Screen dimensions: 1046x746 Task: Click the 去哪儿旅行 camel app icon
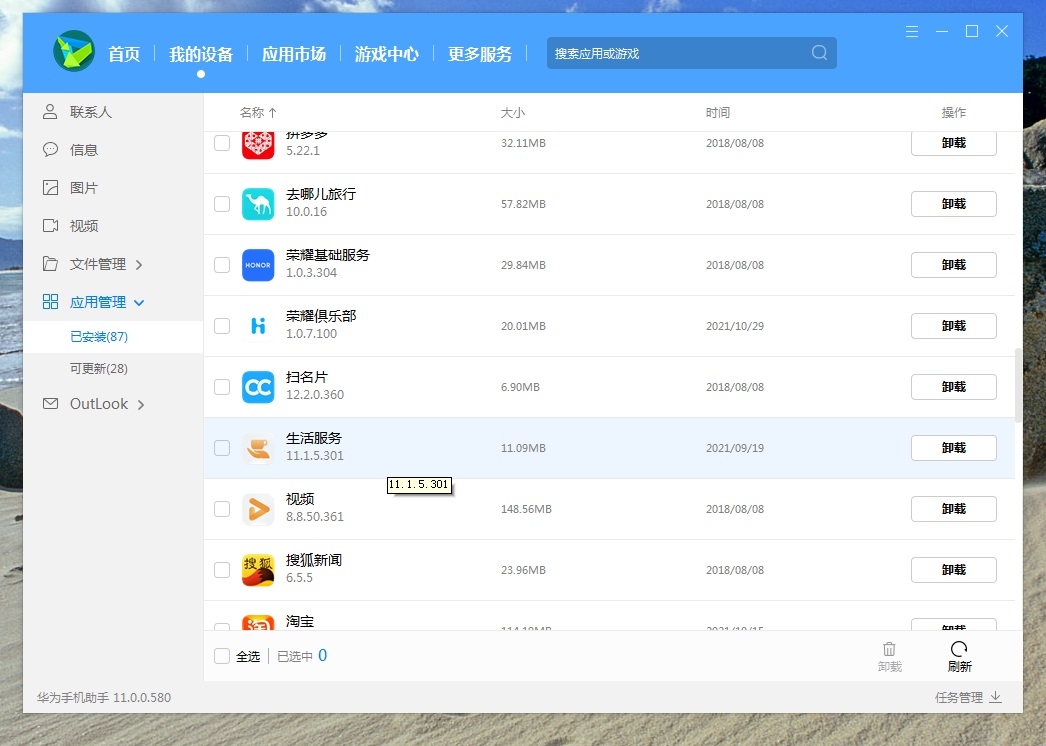(258, 204)
